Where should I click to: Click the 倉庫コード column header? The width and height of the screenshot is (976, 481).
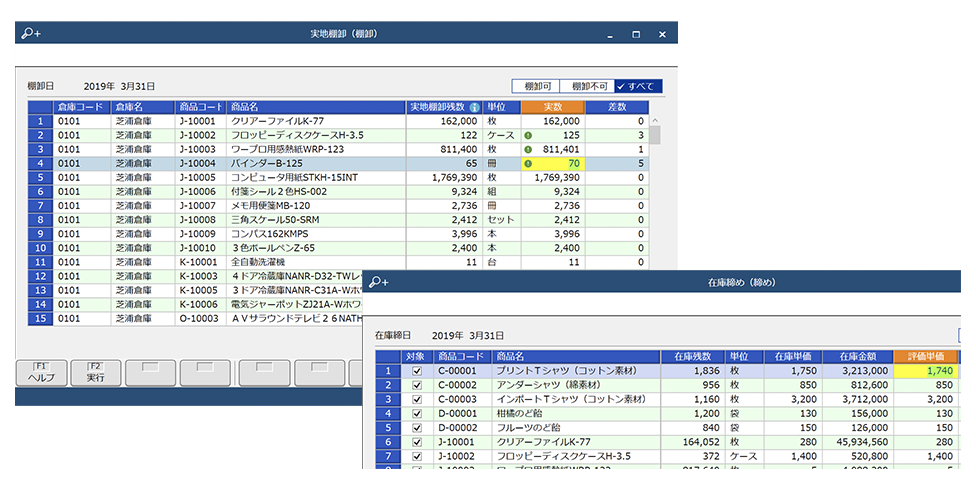pos(83,107)
